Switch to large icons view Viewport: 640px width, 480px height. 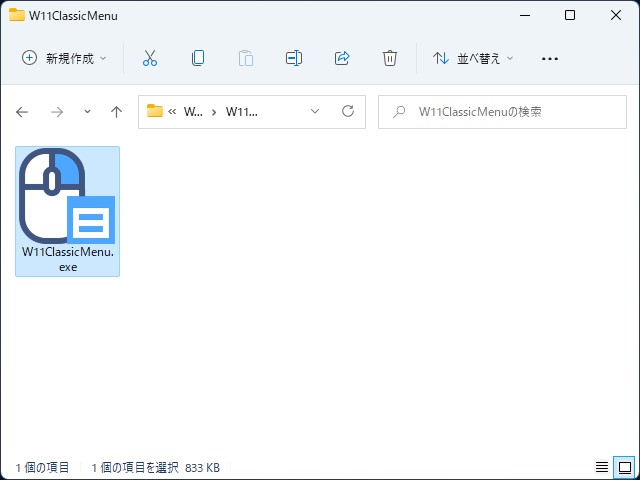(x=625, y=467)
